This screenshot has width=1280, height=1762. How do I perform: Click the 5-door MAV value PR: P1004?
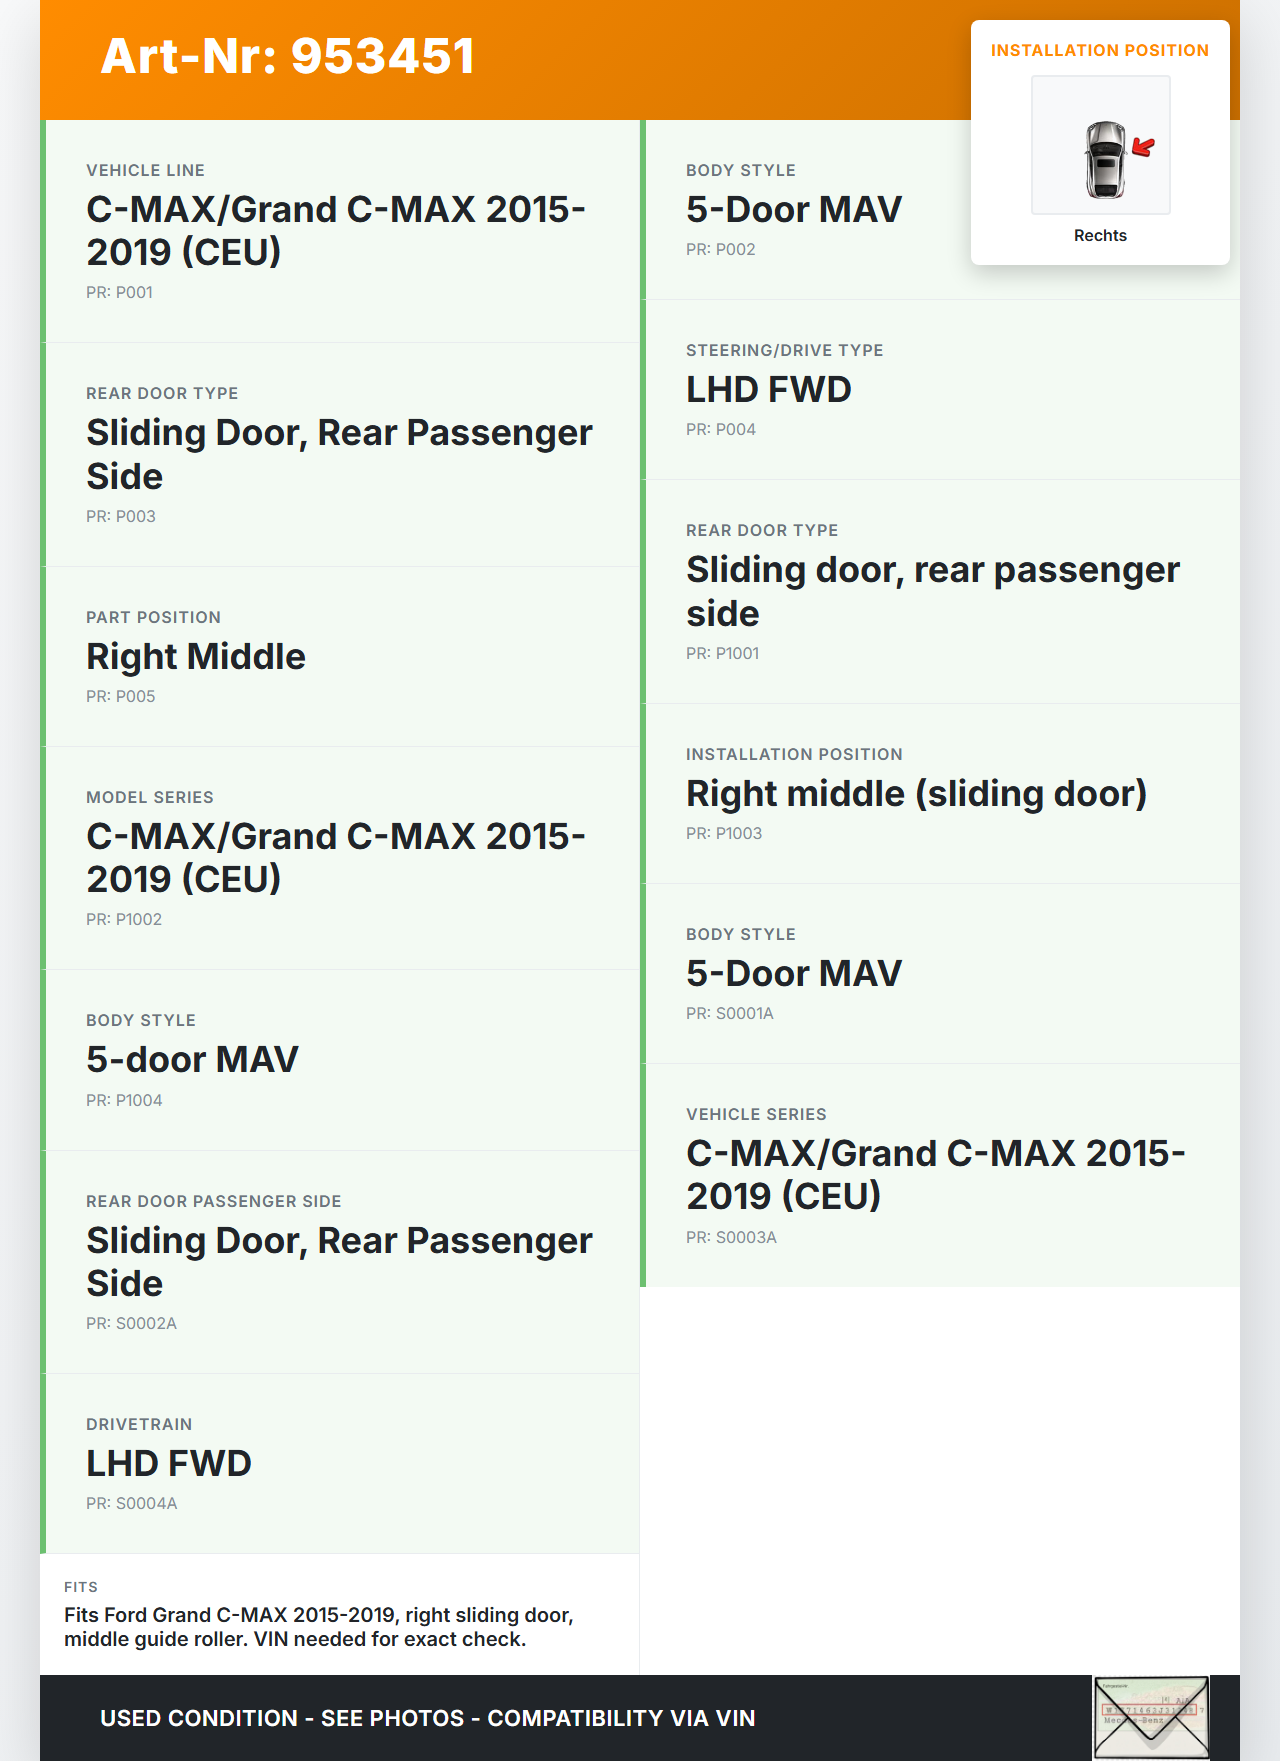pos(192,1060)
